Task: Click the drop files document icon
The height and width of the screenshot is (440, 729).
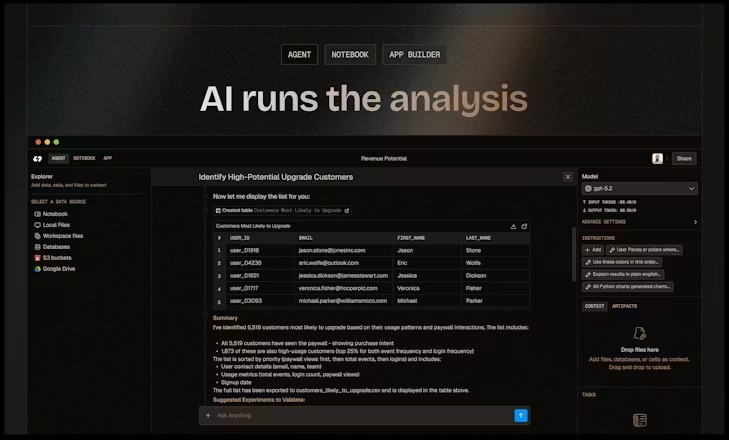Action: click(640, 333)
